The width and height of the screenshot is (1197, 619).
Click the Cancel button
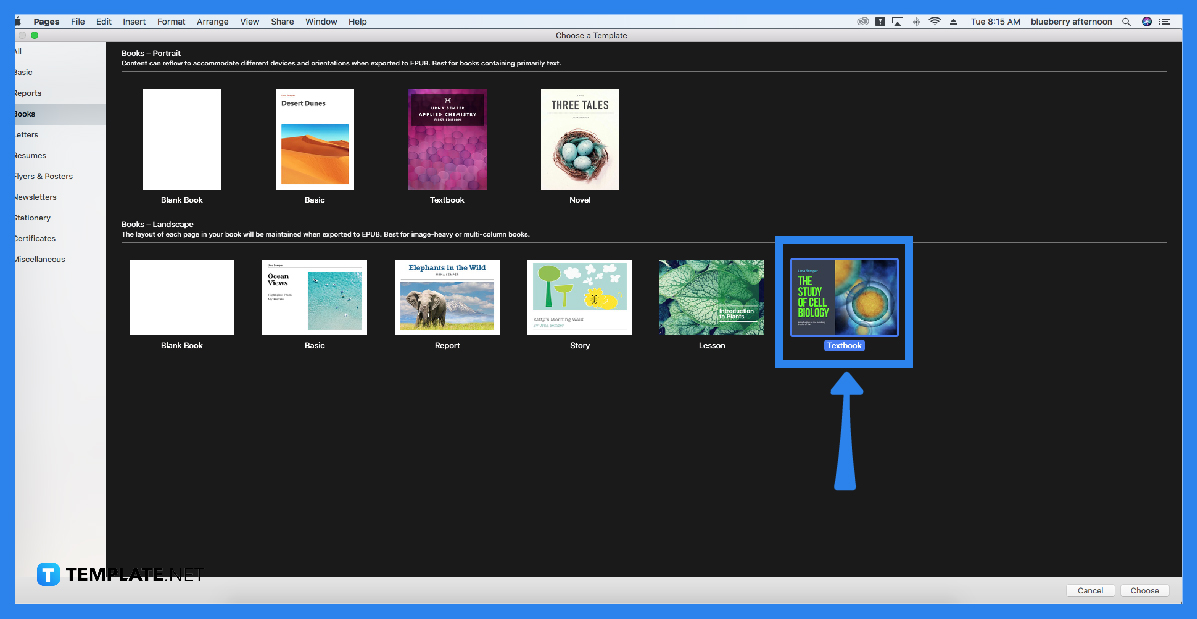click(1090, 590)
